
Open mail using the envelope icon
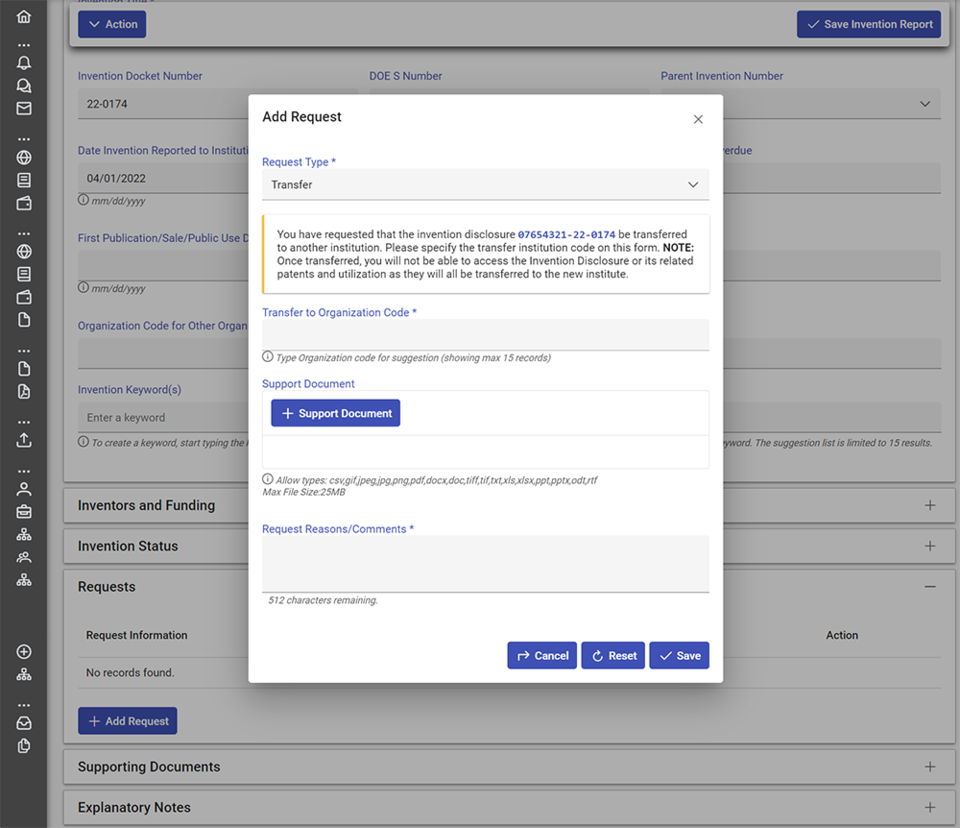click(24, 108)
